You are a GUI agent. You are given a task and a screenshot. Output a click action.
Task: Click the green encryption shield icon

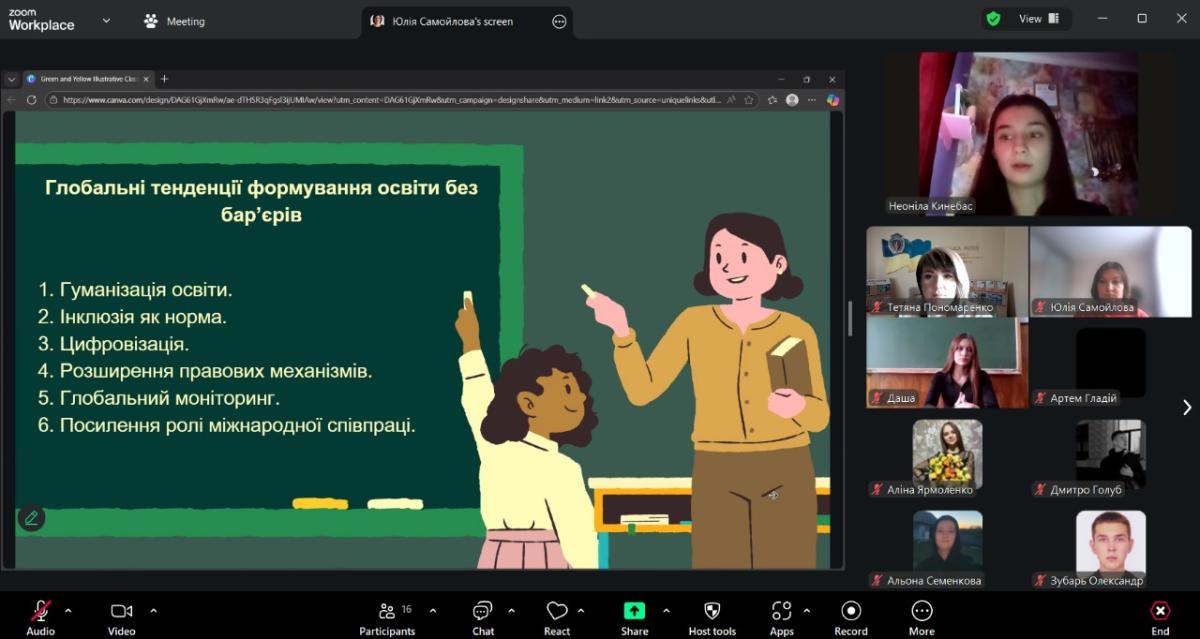coord(993,19)
